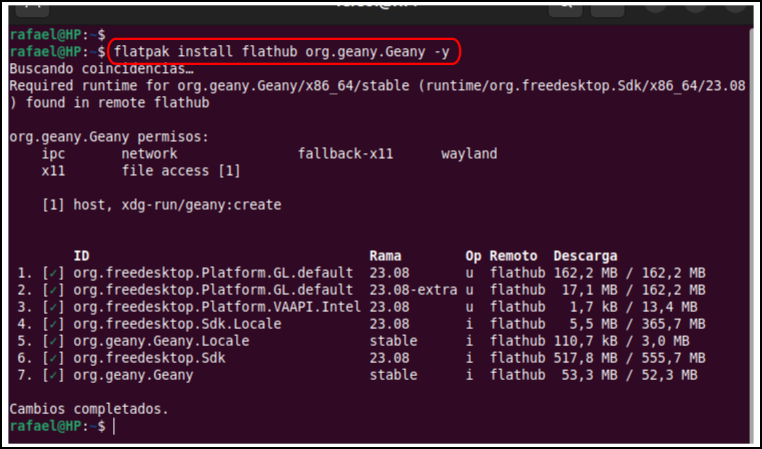The image size is (762, 449).
Task: Click the check mark on row 4
Action: [x=53, y=324]
